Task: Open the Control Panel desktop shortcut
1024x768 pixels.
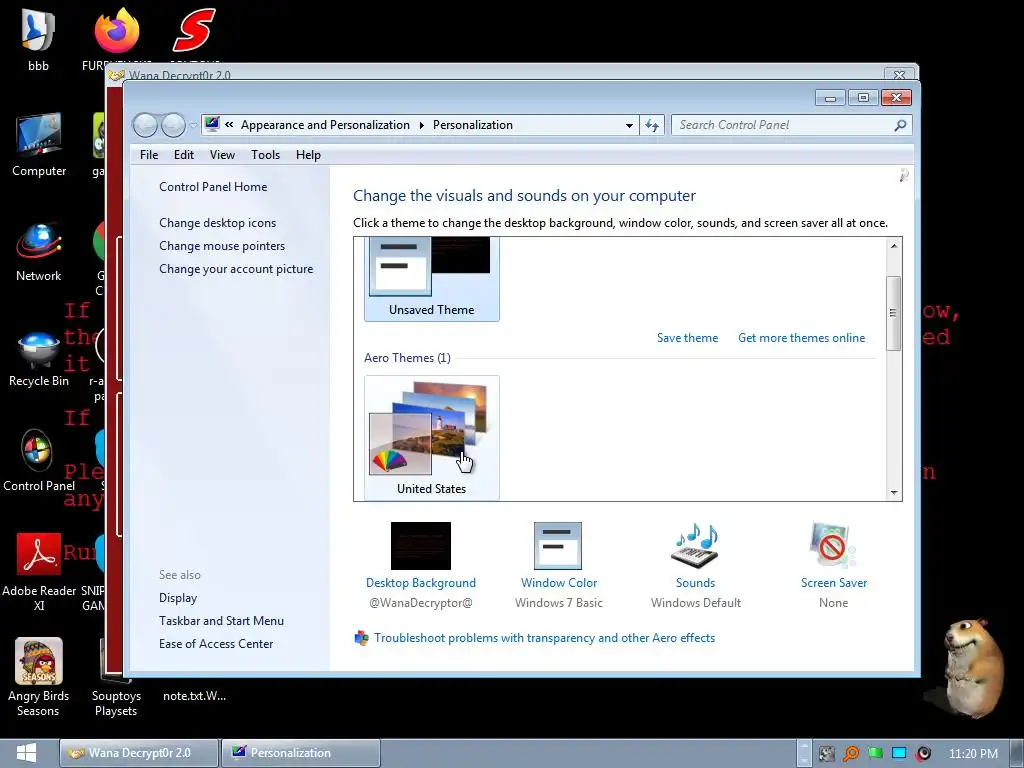Action: [x=39, y=460]
